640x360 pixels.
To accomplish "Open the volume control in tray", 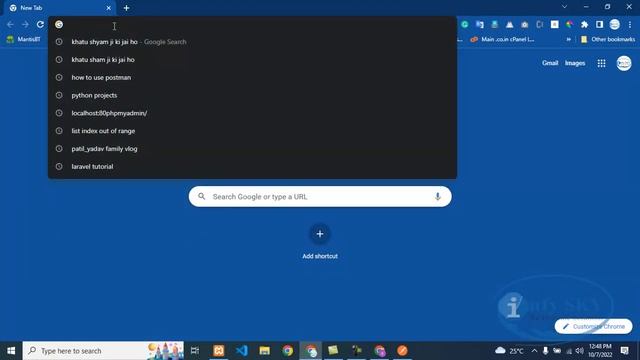I will 579,351.
